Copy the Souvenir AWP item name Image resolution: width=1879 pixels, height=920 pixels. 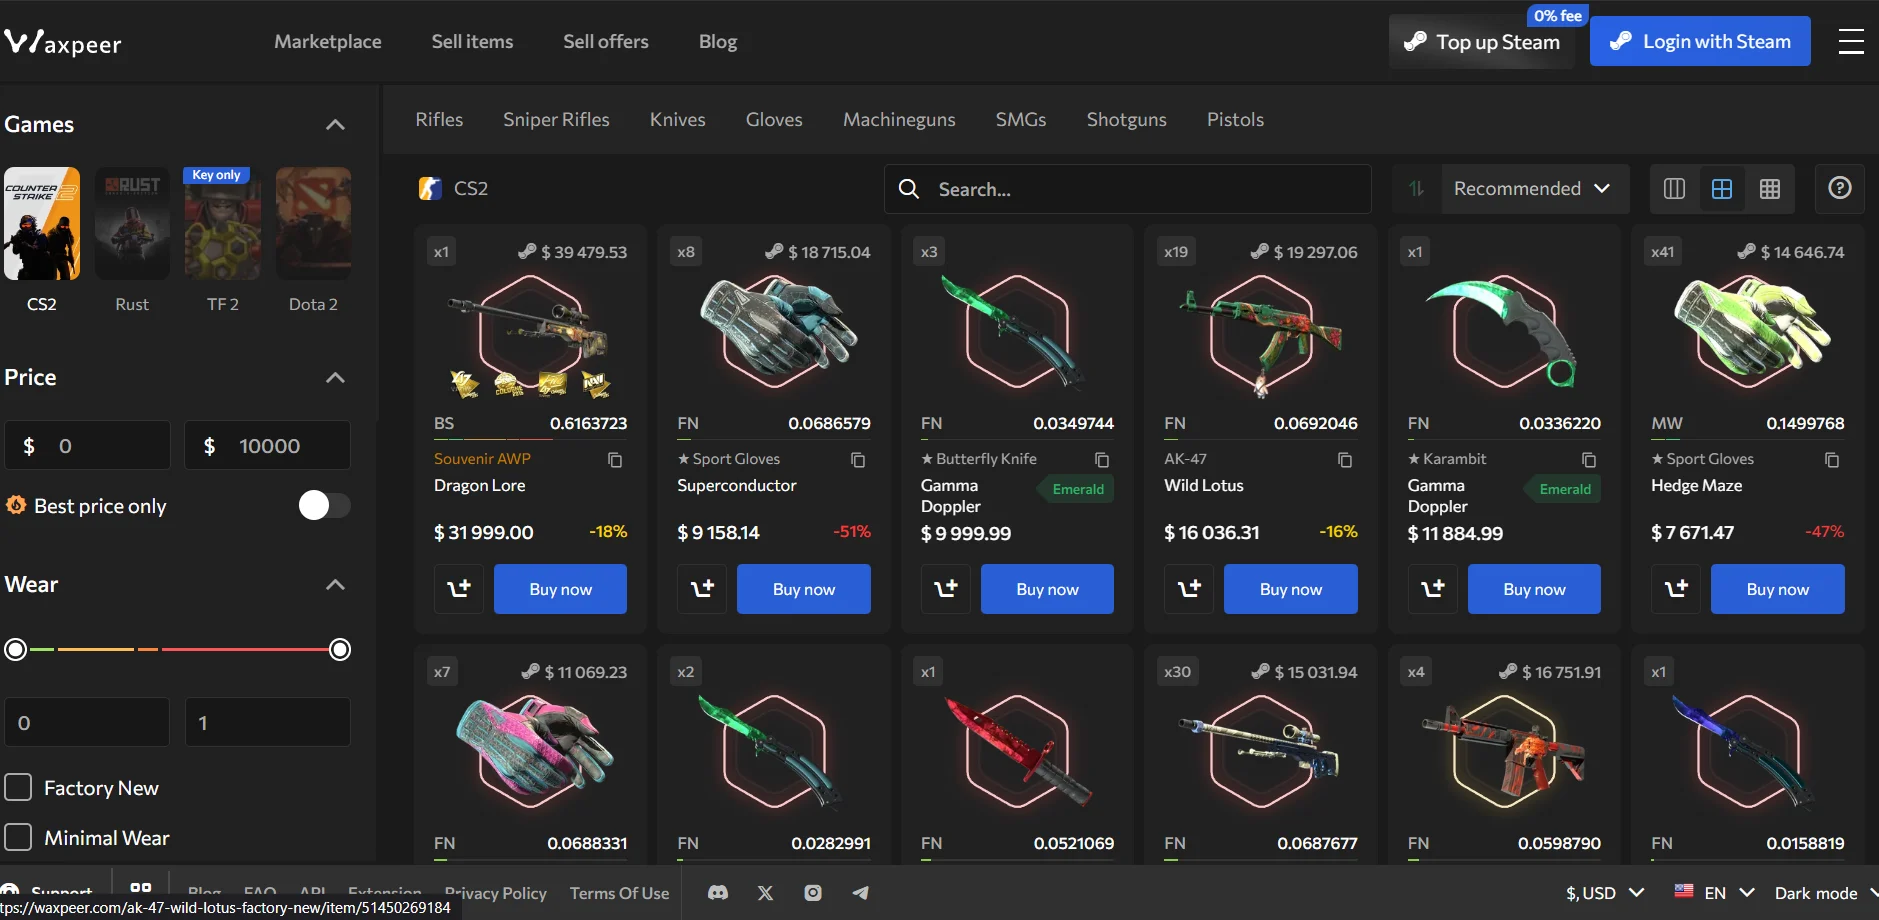pos(615,460)
